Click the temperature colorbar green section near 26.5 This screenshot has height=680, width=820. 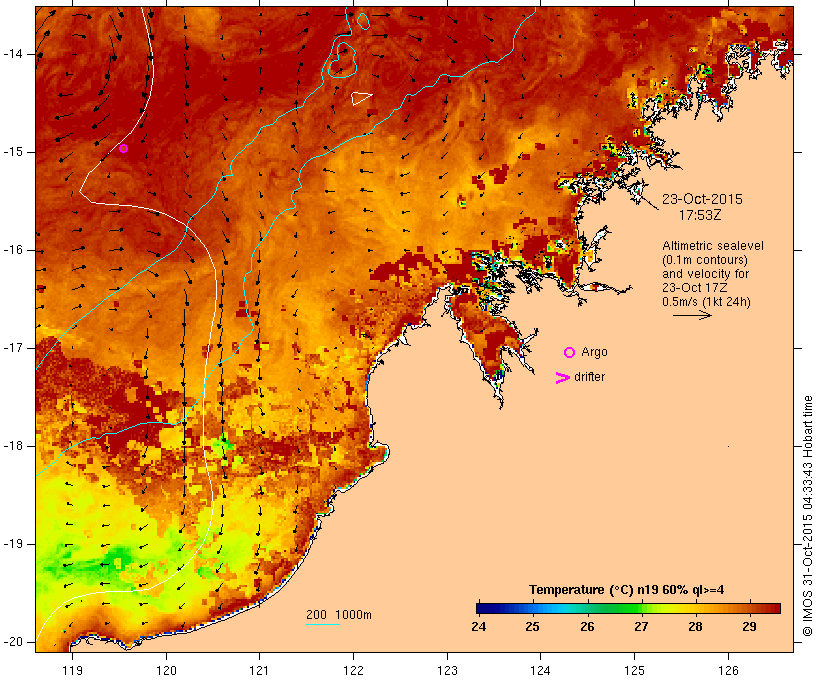coord(615,608)
